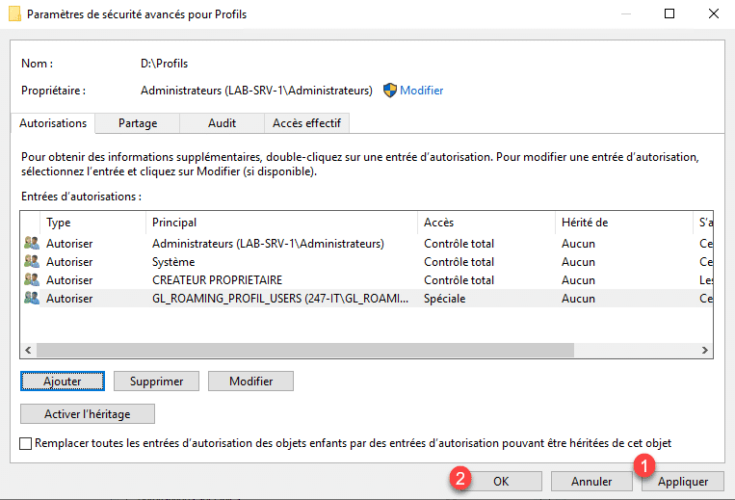Enable Remplacer toutes les entrées d'autorisation checkbox
This screenshot has width=735, height=500.
(26, 443)
